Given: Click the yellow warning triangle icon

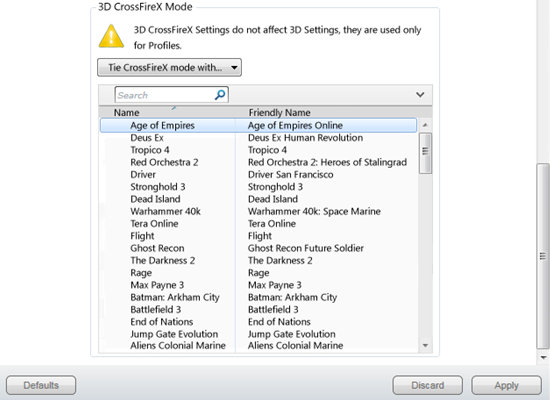Looking at the screenshot, I should point(111,36).
